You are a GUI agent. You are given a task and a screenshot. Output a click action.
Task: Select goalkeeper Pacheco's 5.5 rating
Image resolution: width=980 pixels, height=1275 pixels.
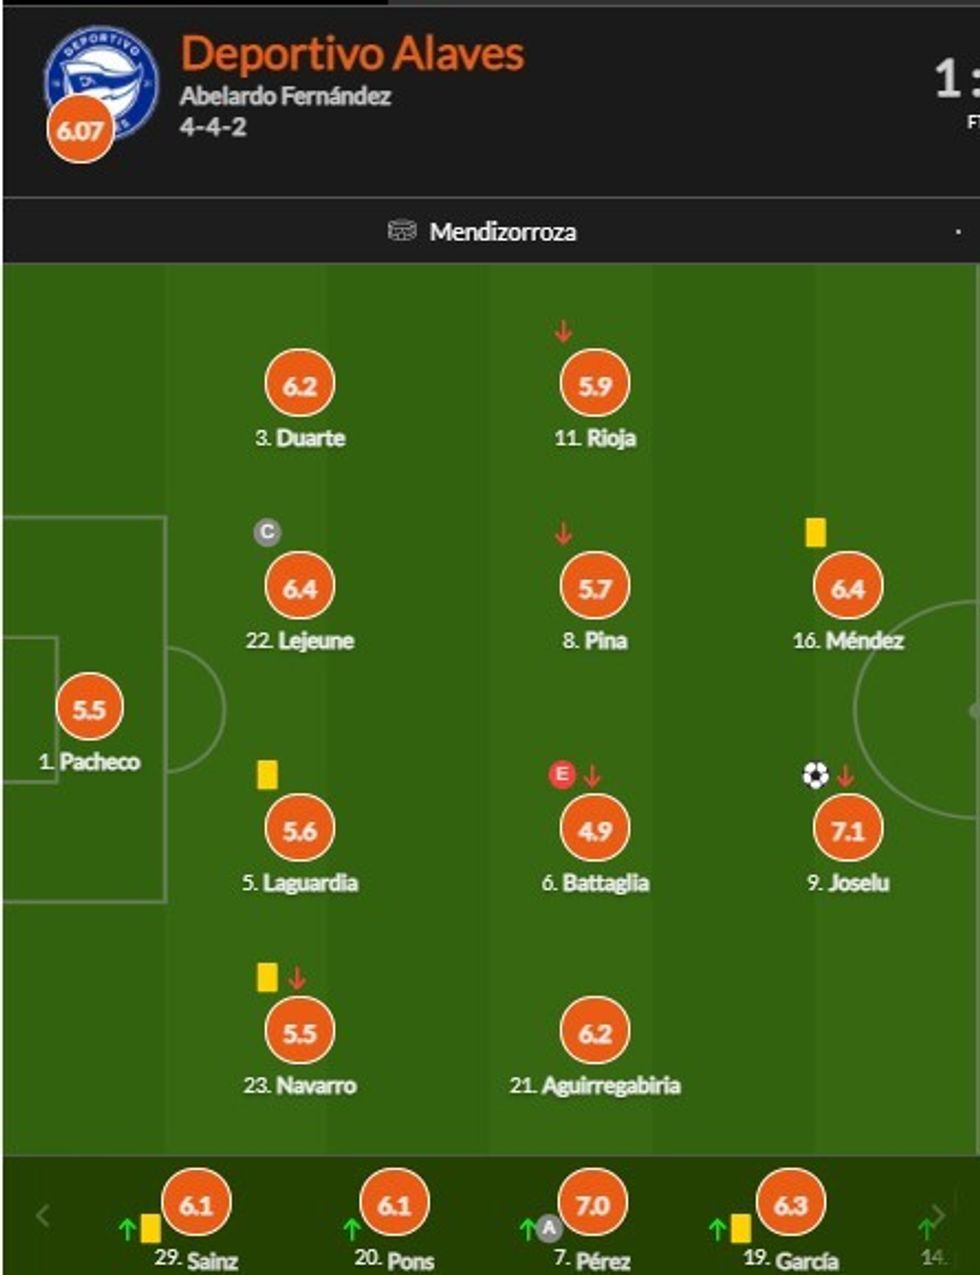coord(89,709)
